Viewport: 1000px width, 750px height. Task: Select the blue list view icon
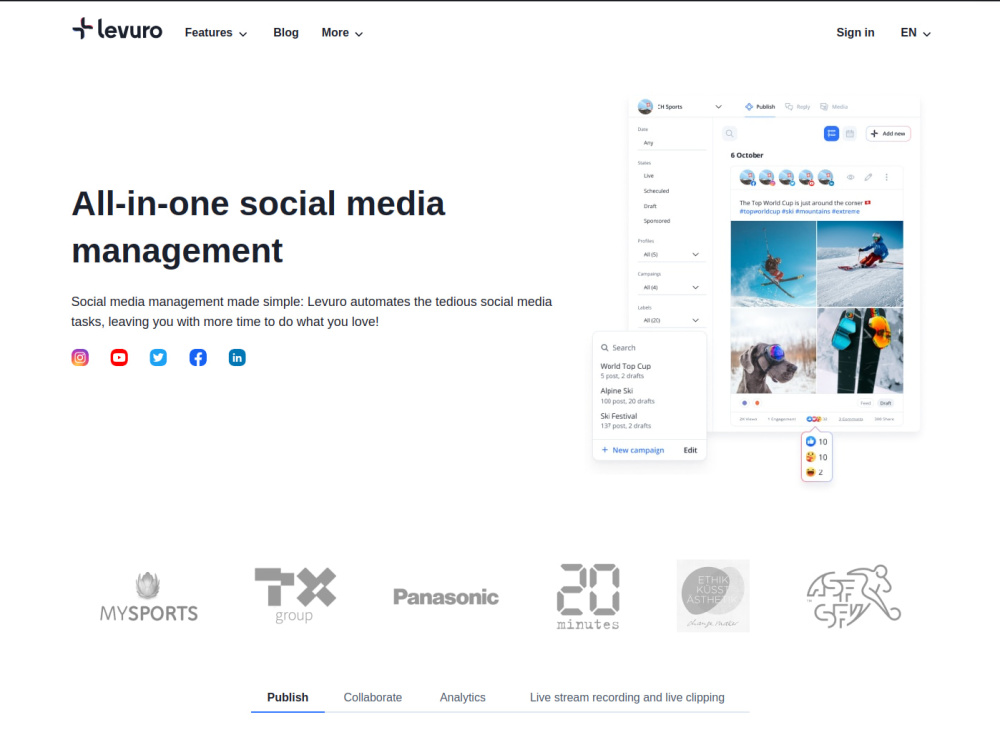[x=831, y=133]
